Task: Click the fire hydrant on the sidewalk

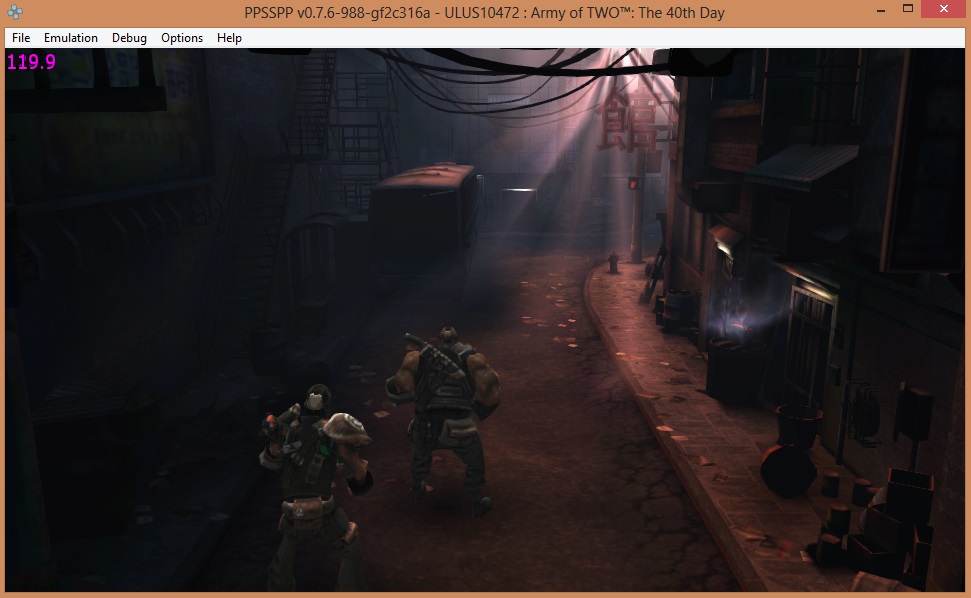Action: [613, 262]
